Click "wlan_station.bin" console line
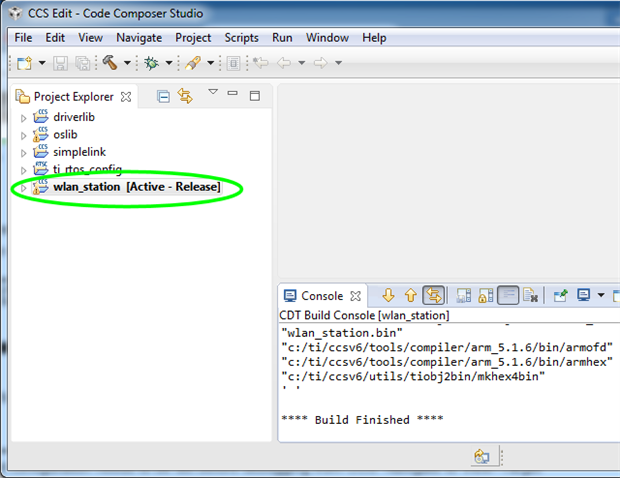The height and width of the screenshot is (478, 620). (x=342, y=333)
